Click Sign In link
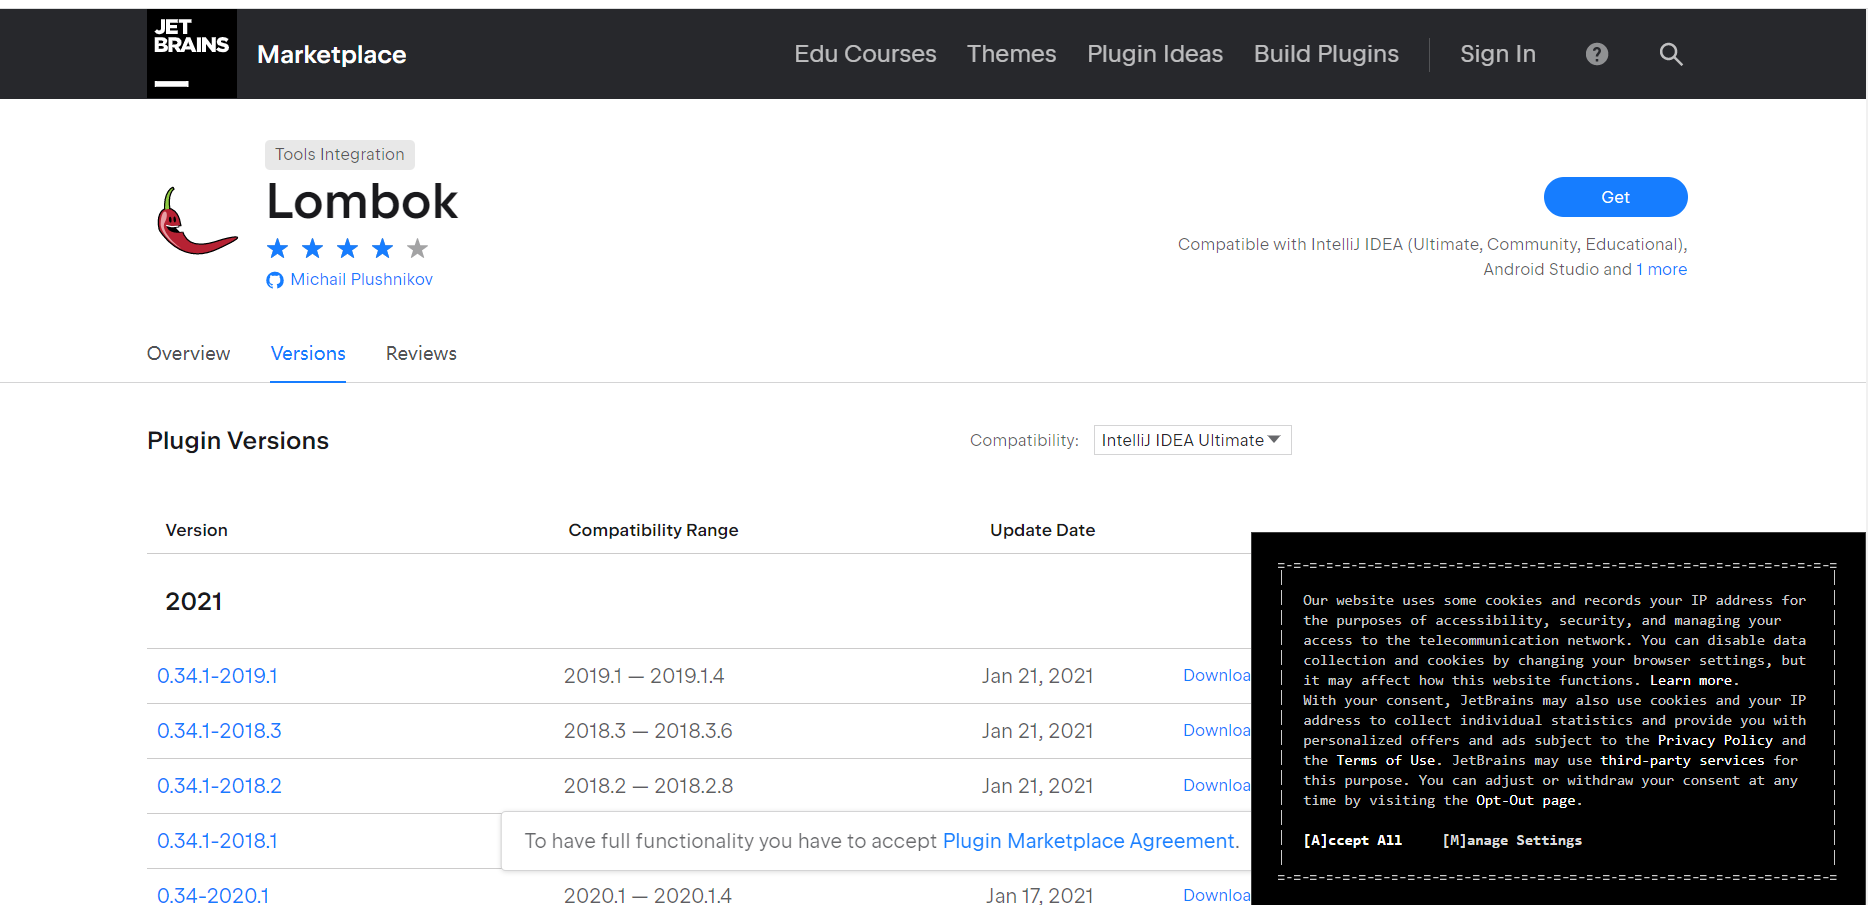Image resolution: width=1868 pixels, height=905 pixels. tap(1497, 54)
